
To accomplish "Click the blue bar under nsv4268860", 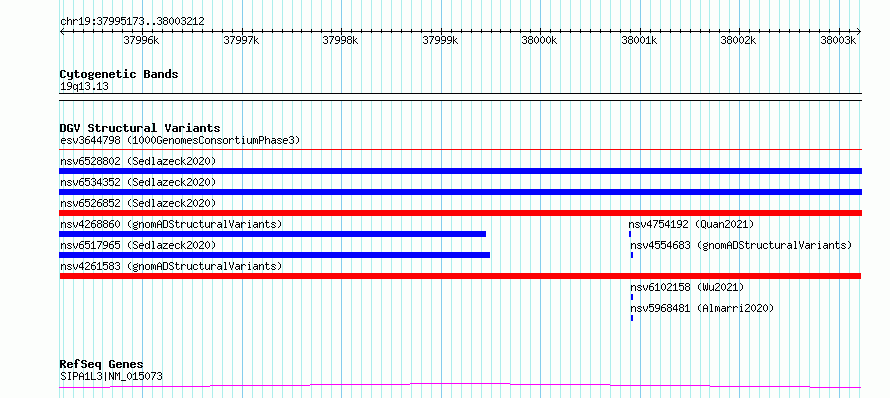I will pos(273,234).
